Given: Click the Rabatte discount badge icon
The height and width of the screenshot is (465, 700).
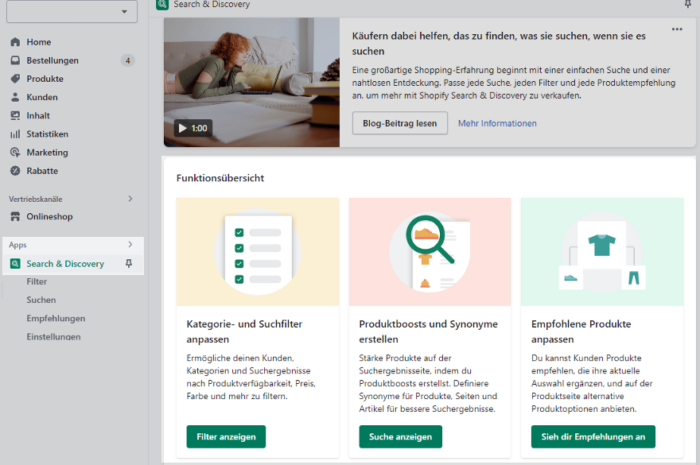Looking at the screenshot, I should pos(15,170).
